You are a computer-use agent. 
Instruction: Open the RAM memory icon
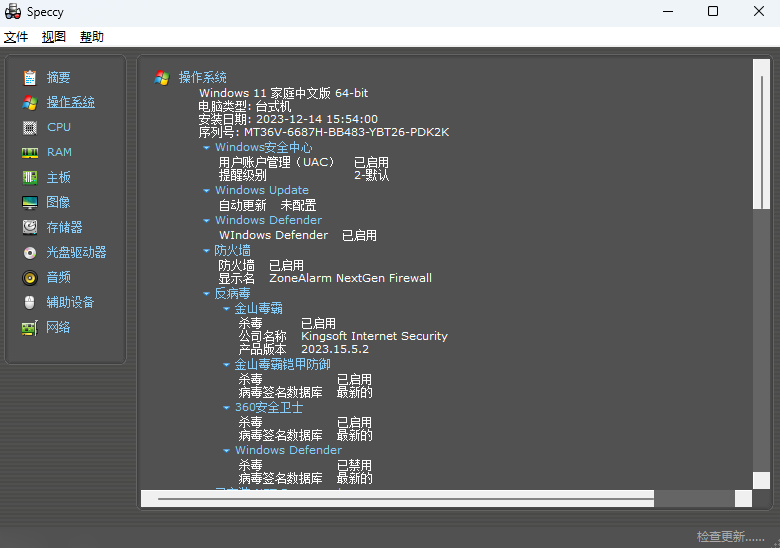tap(30, 152)
